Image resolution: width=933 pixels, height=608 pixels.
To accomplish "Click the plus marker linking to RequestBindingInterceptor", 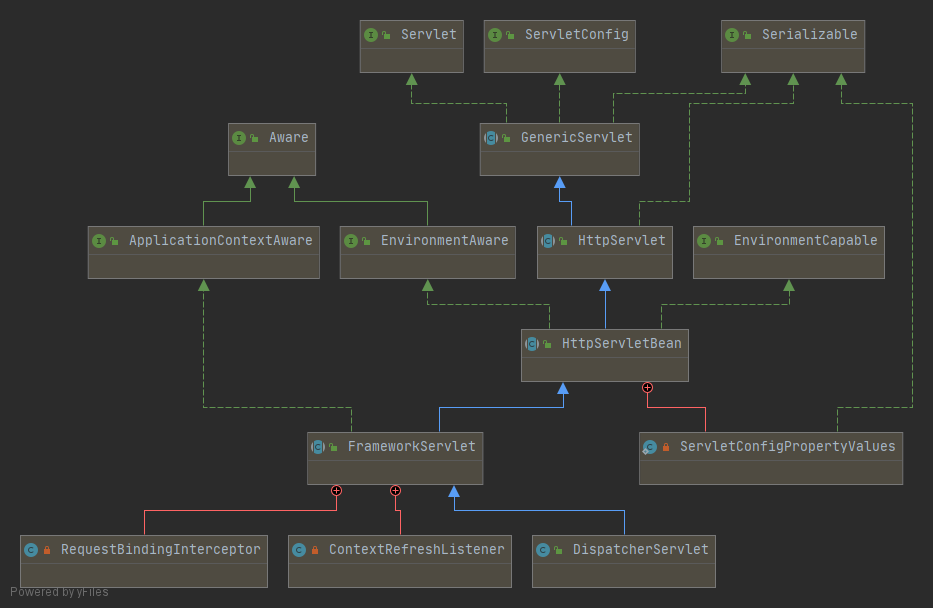I will pyautogui.click(x=336, y=490).
